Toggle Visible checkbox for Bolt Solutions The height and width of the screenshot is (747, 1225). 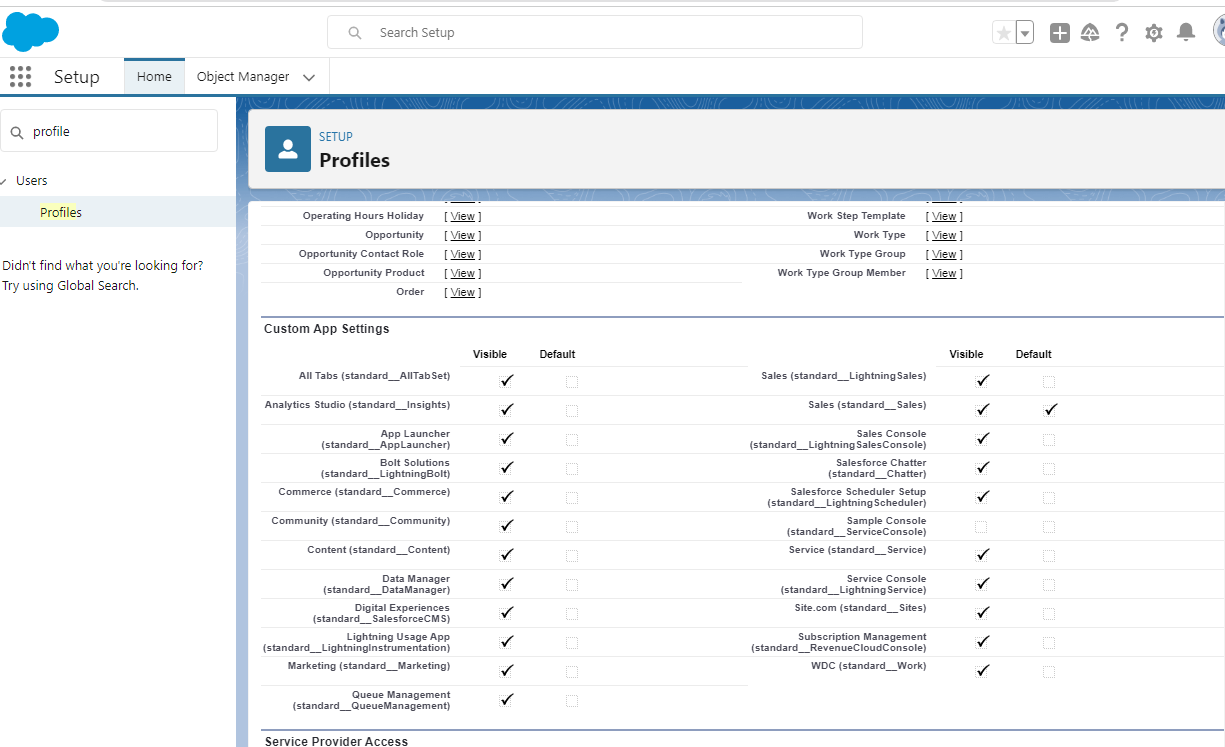507,468
